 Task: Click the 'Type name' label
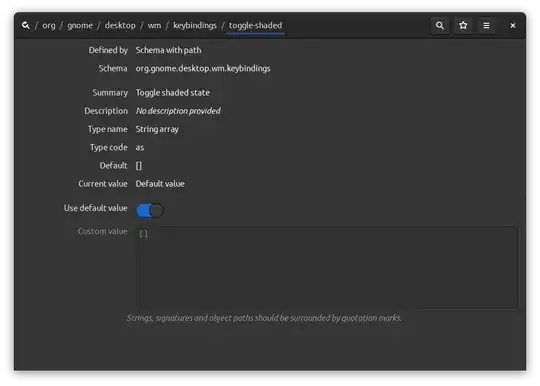point(107,129)
